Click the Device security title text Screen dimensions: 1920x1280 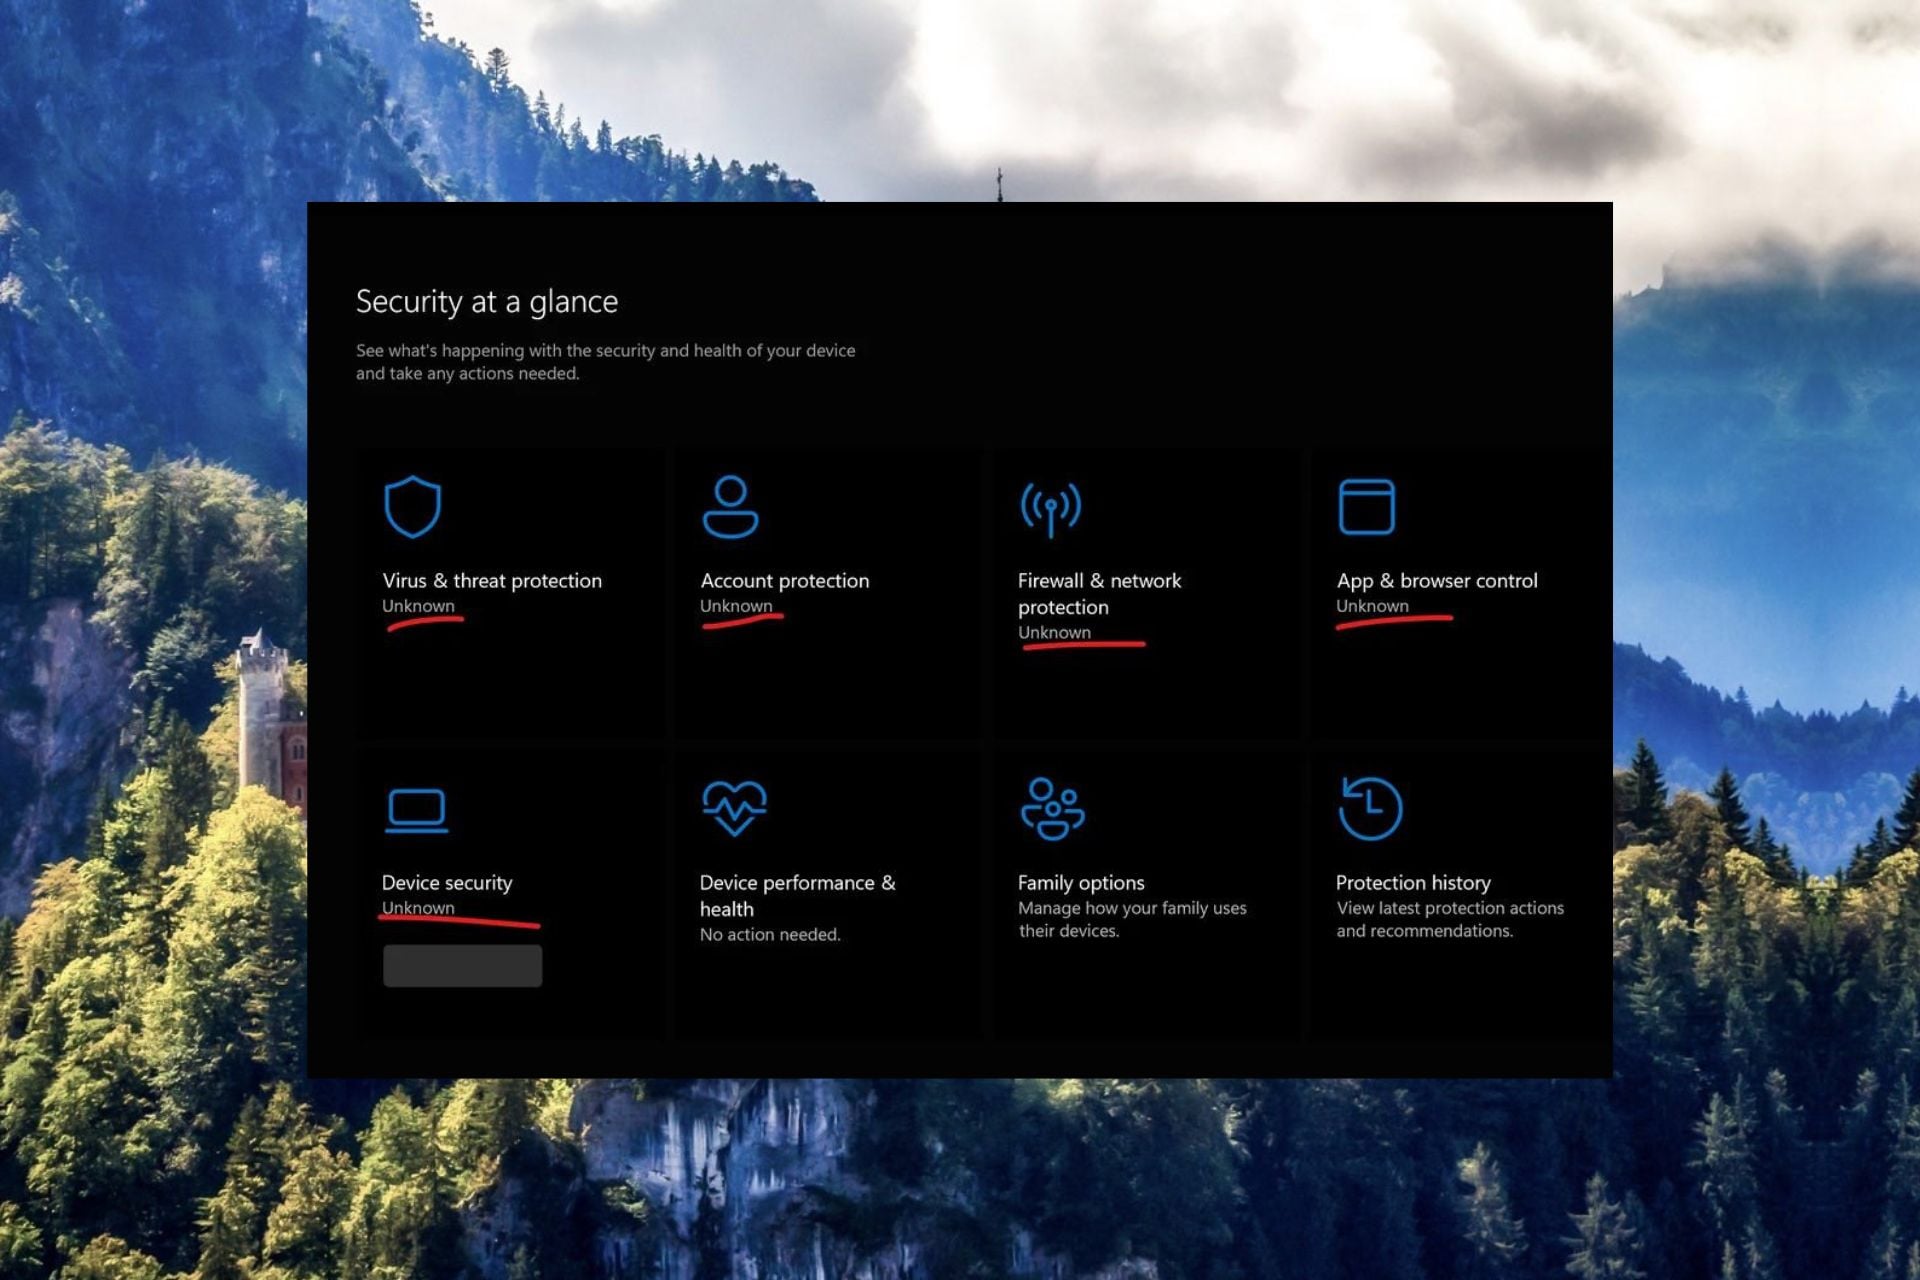pyautogui.click(x=447, y=883)
